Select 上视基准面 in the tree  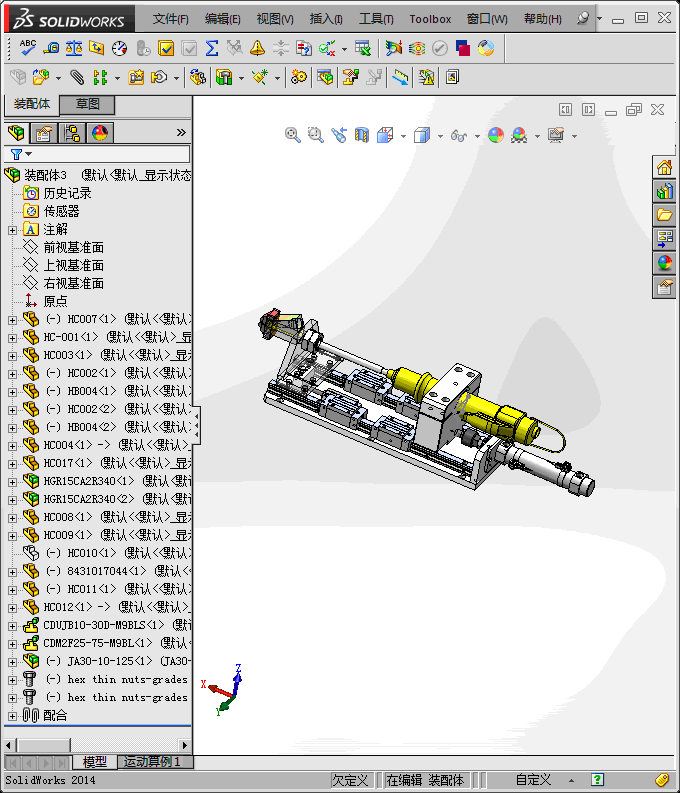(73, 265)
